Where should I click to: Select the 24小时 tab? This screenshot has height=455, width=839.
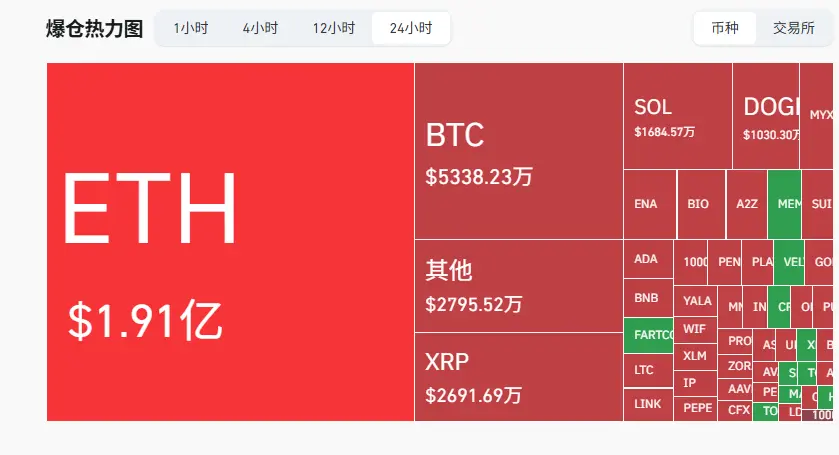[x=411, y=28]
